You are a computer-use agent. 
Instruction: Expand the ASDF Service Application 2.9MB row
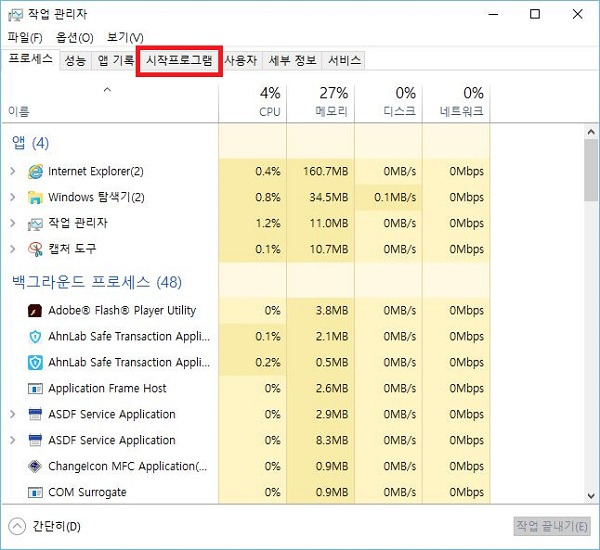13,414
